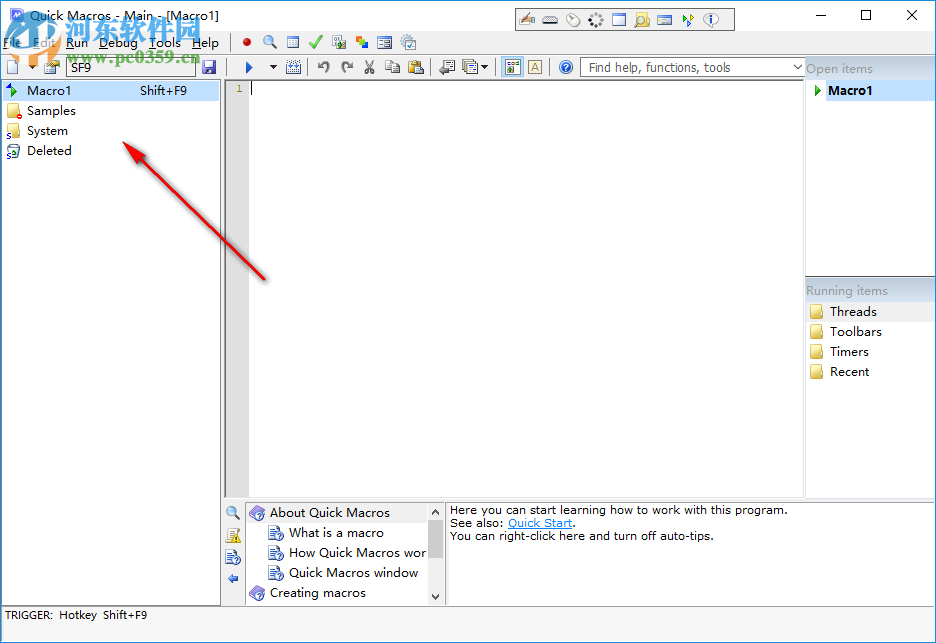Image resolution: width=936 pixels, height=643 pixels.
Task: Select Macro1 in the Open items panel
Action: click(850, 90)
